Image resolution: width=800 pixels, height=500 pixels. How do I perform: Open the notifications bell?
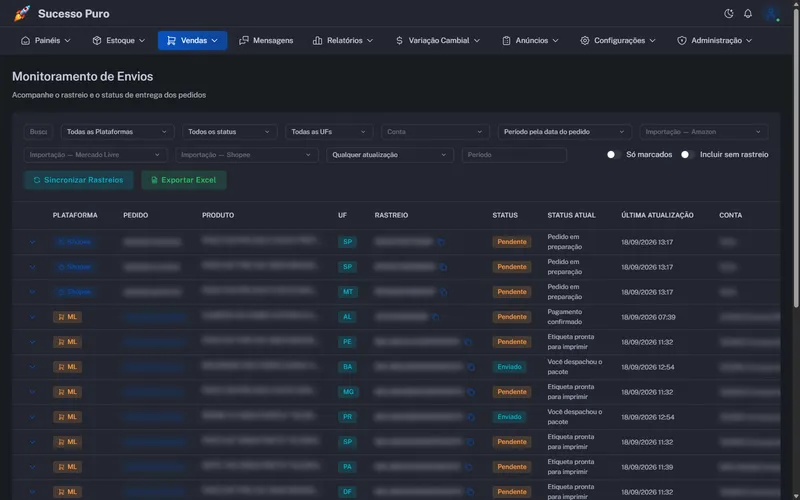[x=747, y=14]
